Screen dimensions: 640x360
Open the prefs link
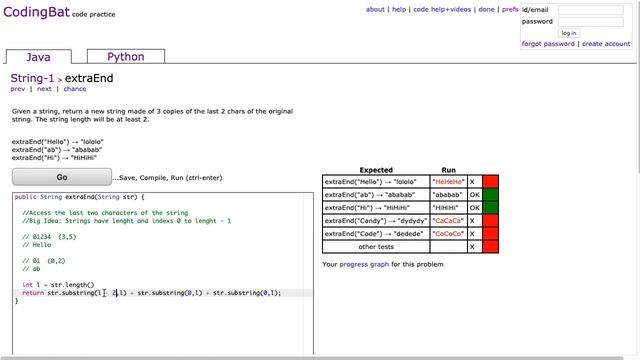point(510,9)
